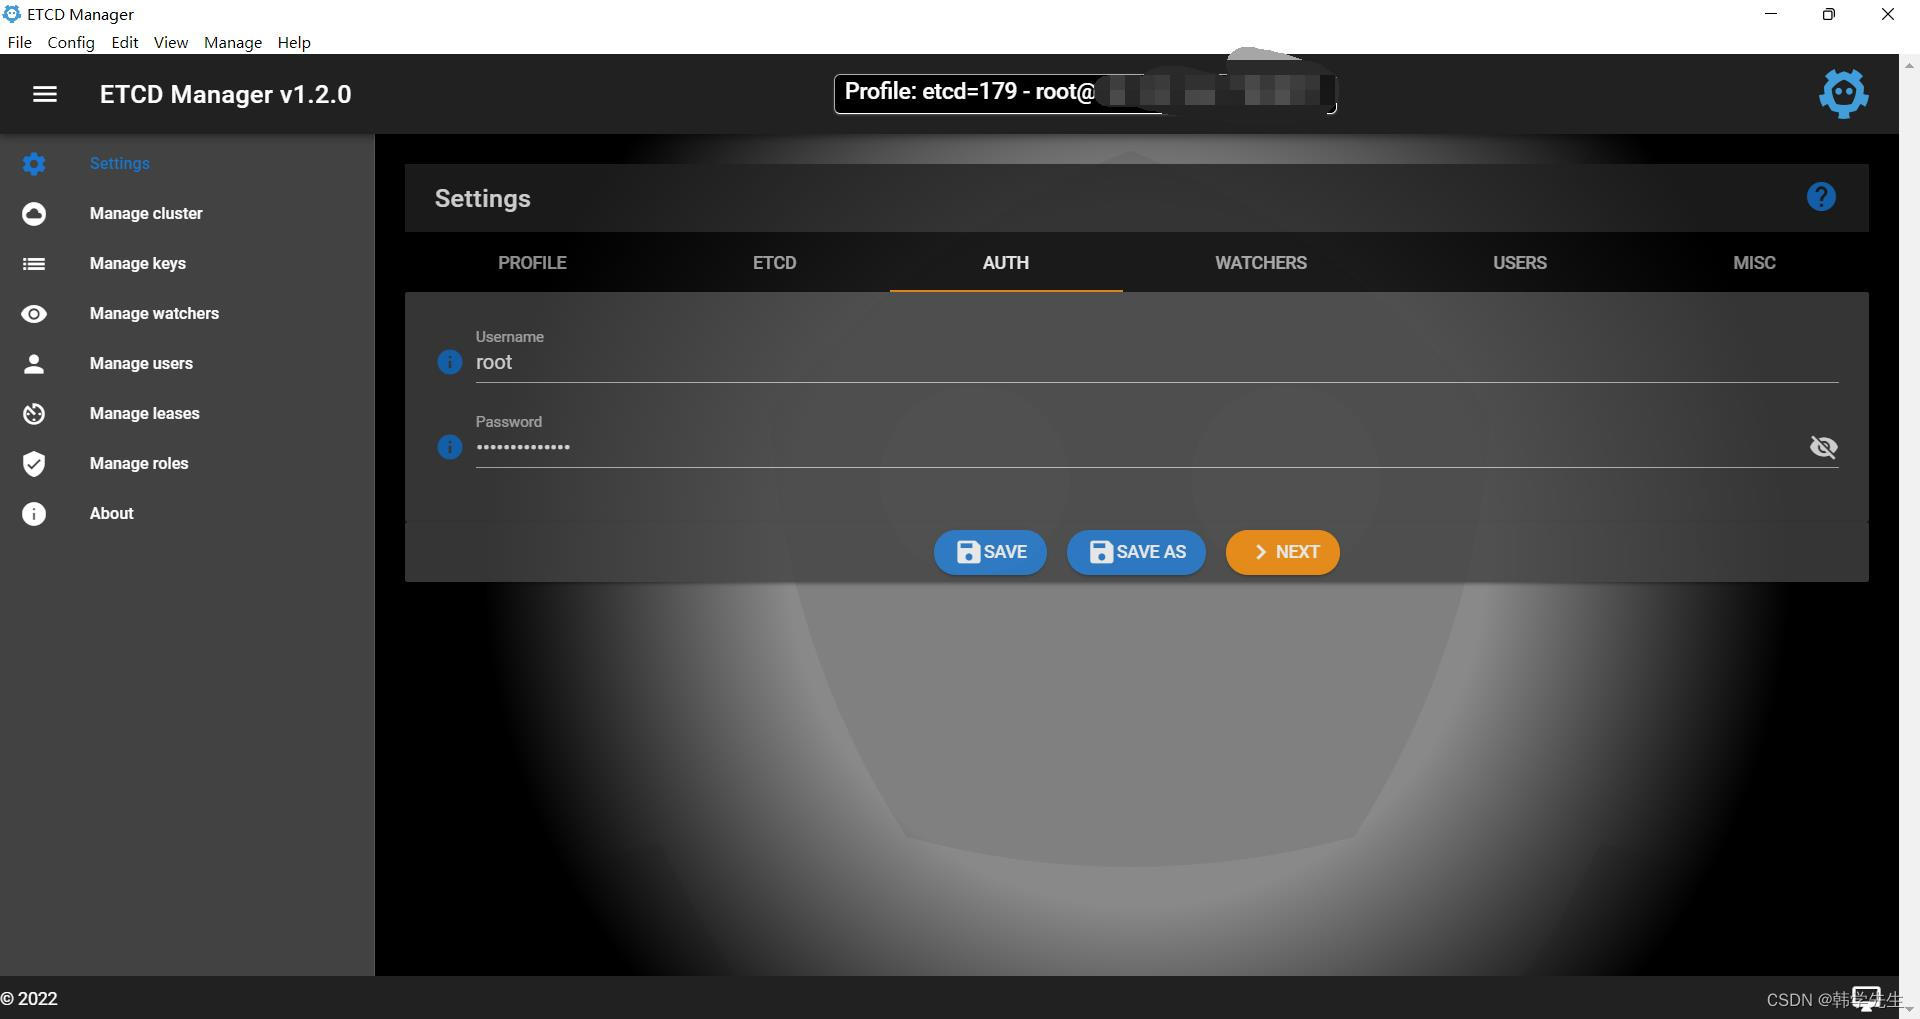
Task: Switch to the ETCD tab
Action: coord(774,263)
